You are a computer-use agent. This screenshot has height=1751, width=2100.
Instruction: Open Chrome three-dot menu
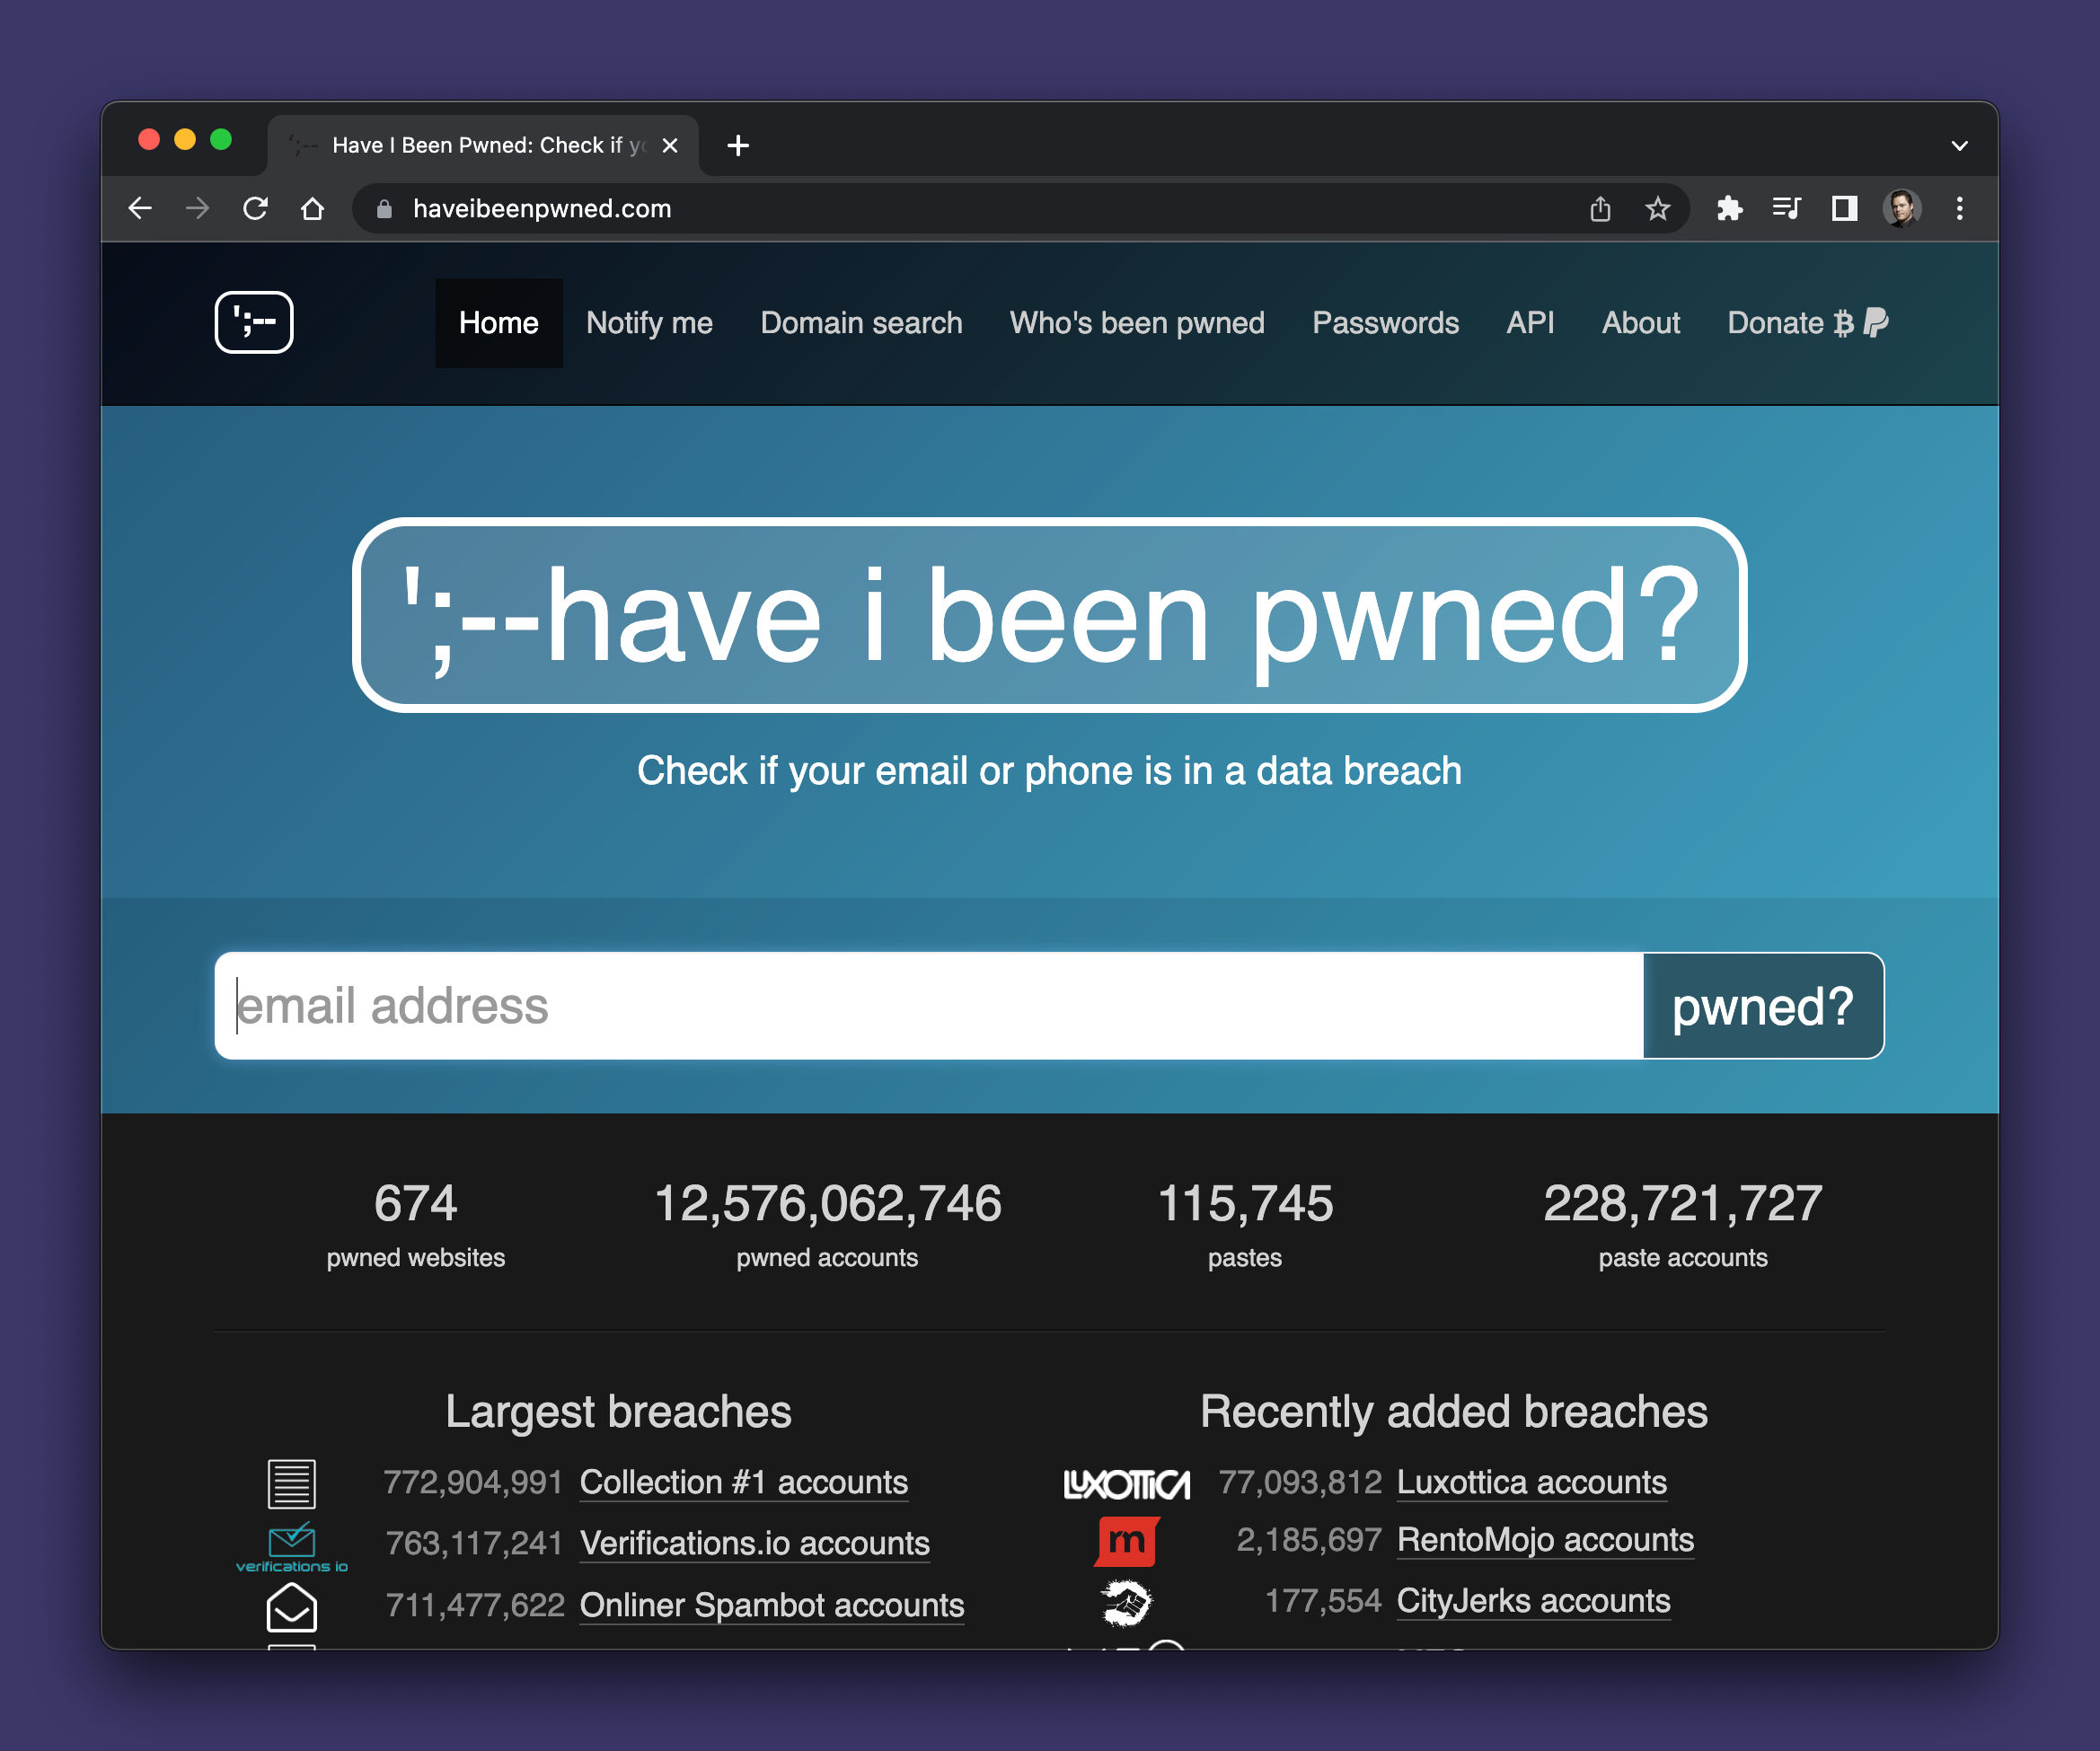(1960, 208)
